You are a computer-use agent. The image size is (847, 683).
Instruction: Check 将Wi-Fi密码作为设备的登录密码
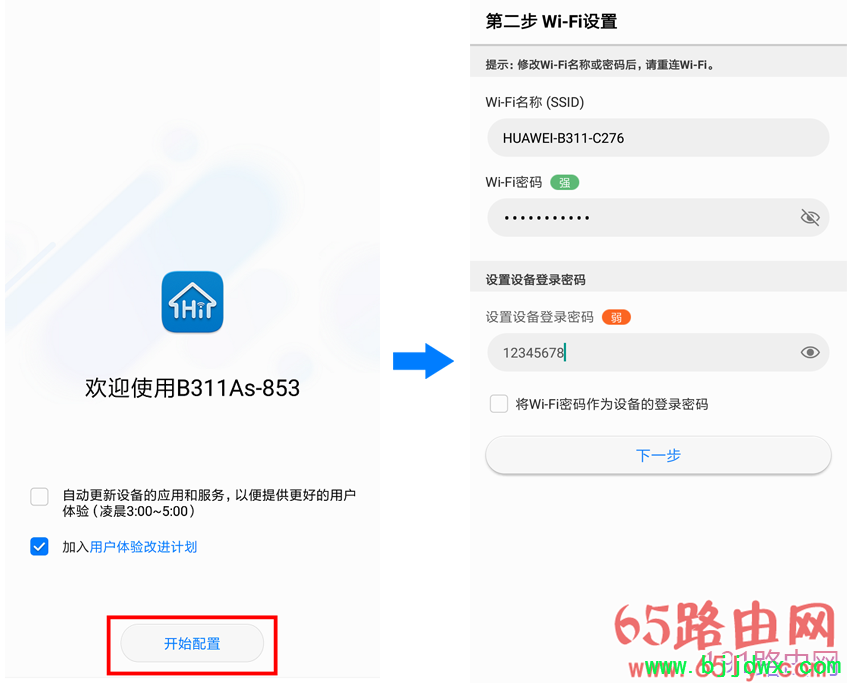click(x=498, y=403)
